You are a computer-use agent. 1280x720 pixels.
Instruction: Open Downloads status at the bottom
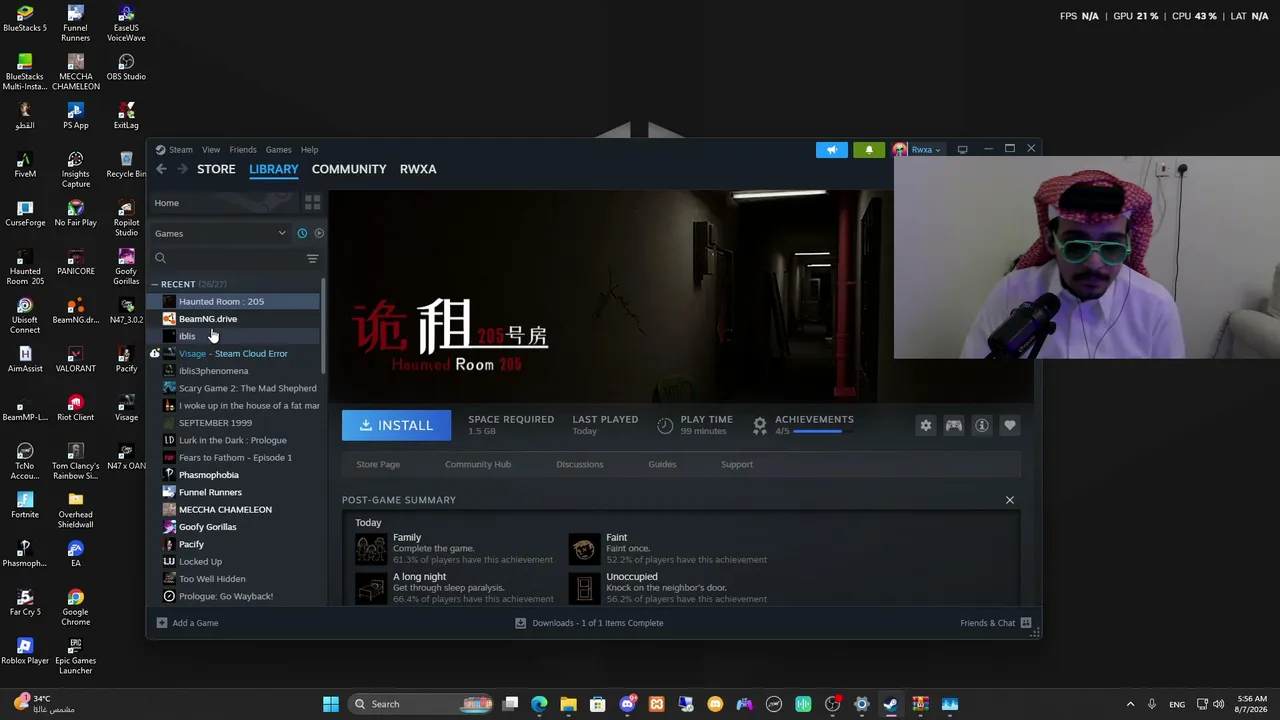click(589, 623)
